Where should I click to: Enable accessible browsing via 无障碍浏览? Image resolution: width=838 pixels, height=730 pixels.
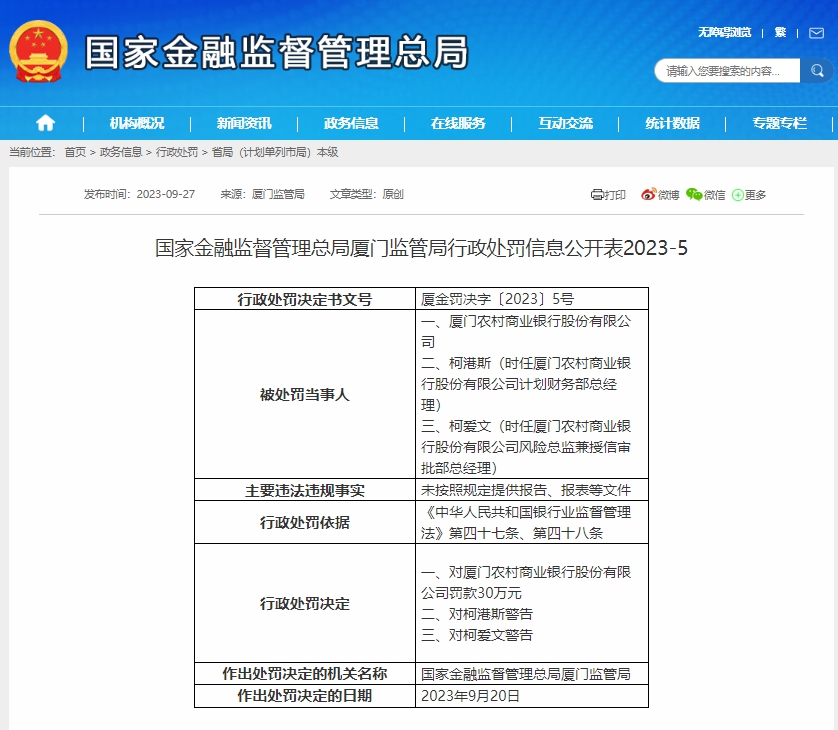click(x=724, y=33)
